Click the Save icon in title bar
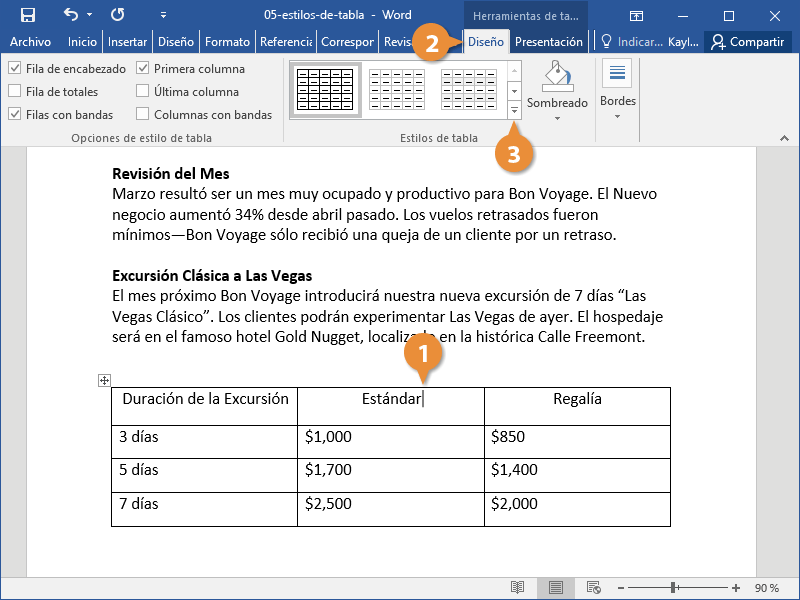The image size is (800, 600). pyautogui.click(x=28, y=15)
